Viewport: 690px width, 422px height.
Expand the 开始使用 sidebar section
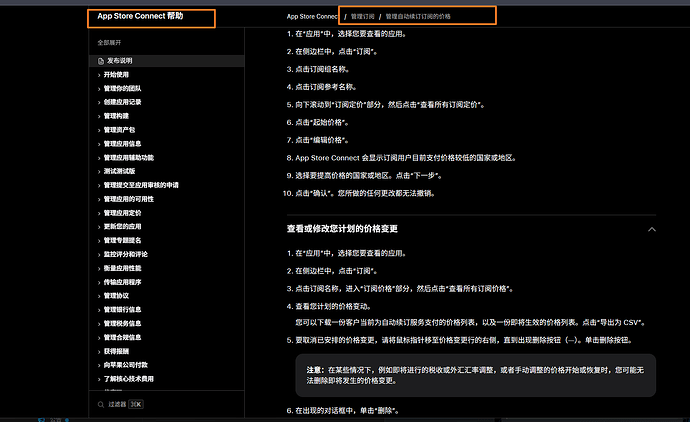tap(99, 75)
